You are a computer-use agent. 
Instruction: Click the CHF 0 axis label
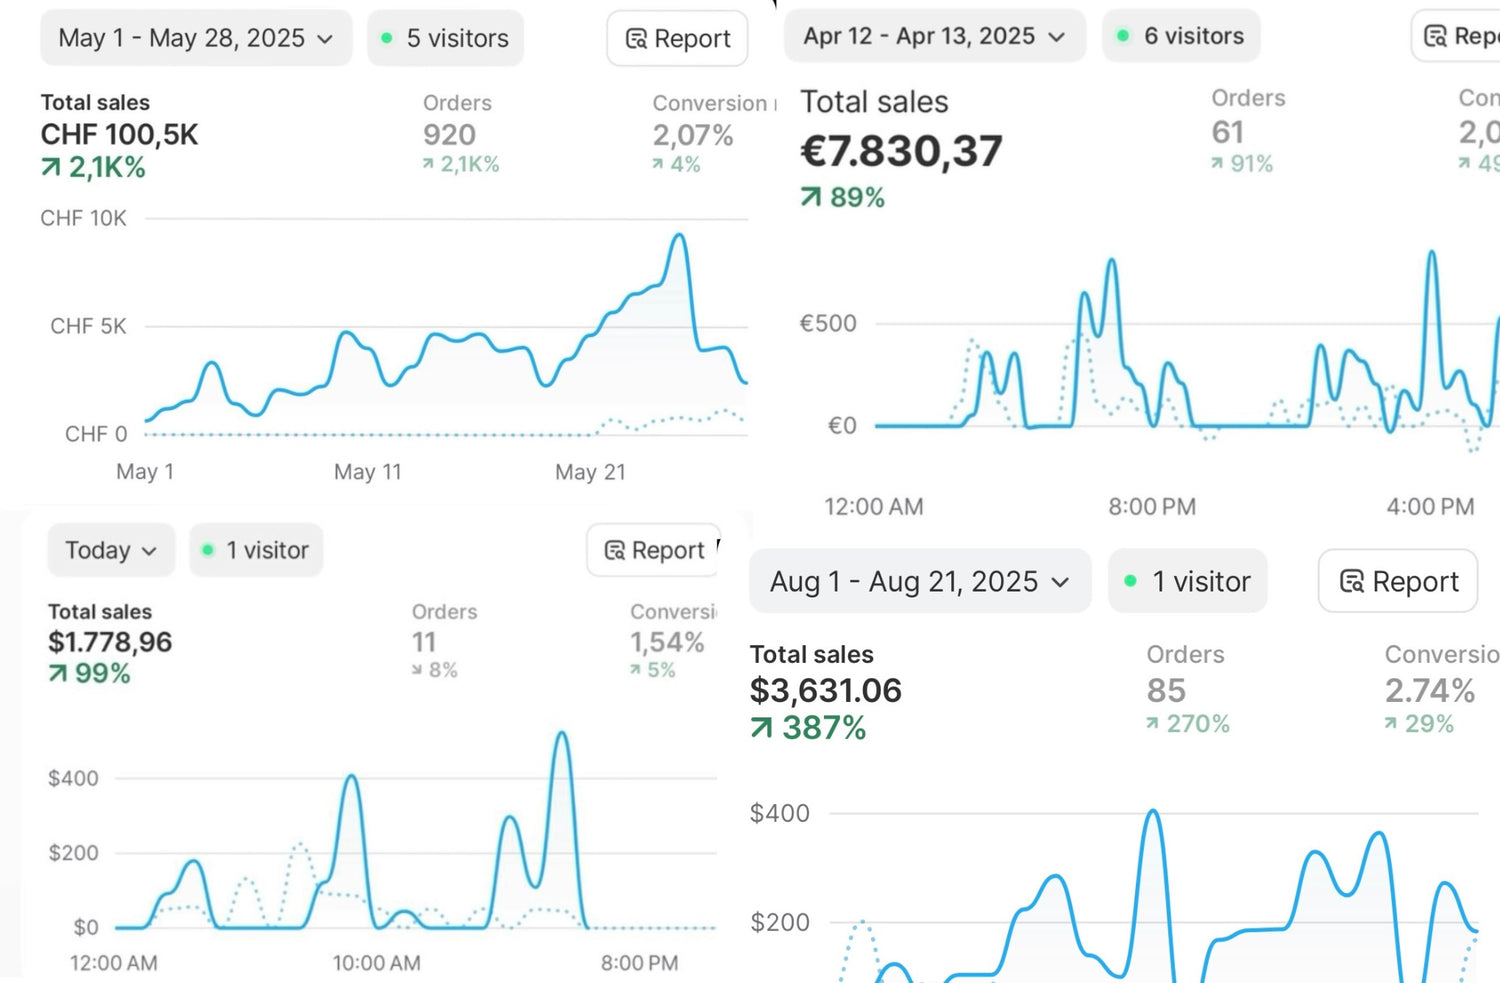(96, 434)
